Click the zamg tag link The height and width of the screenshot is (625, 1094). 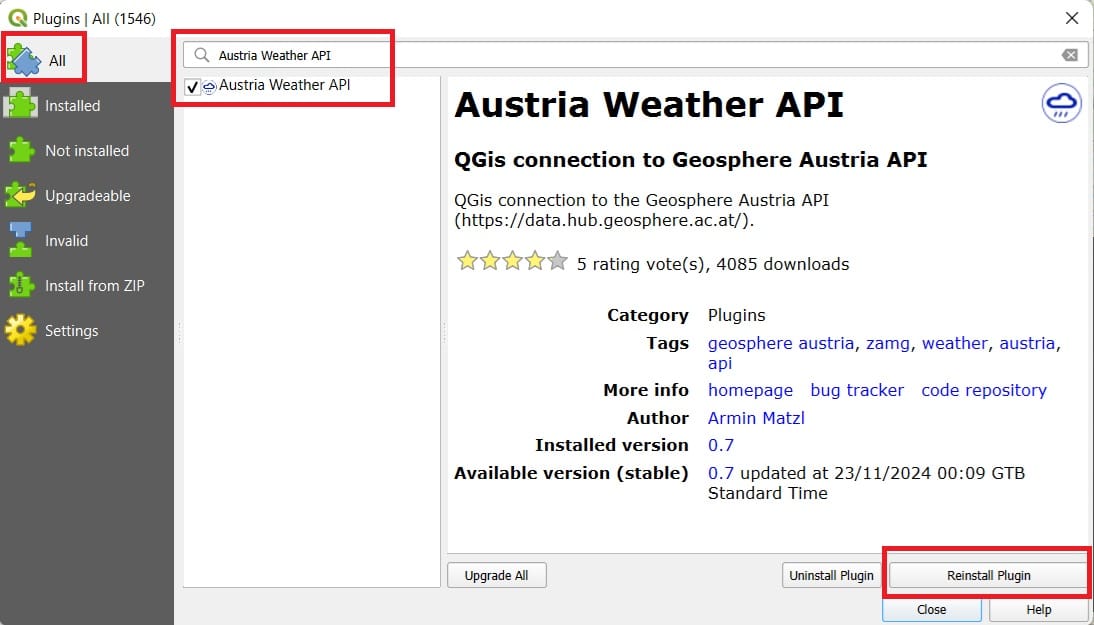click(x=887, y=343)
